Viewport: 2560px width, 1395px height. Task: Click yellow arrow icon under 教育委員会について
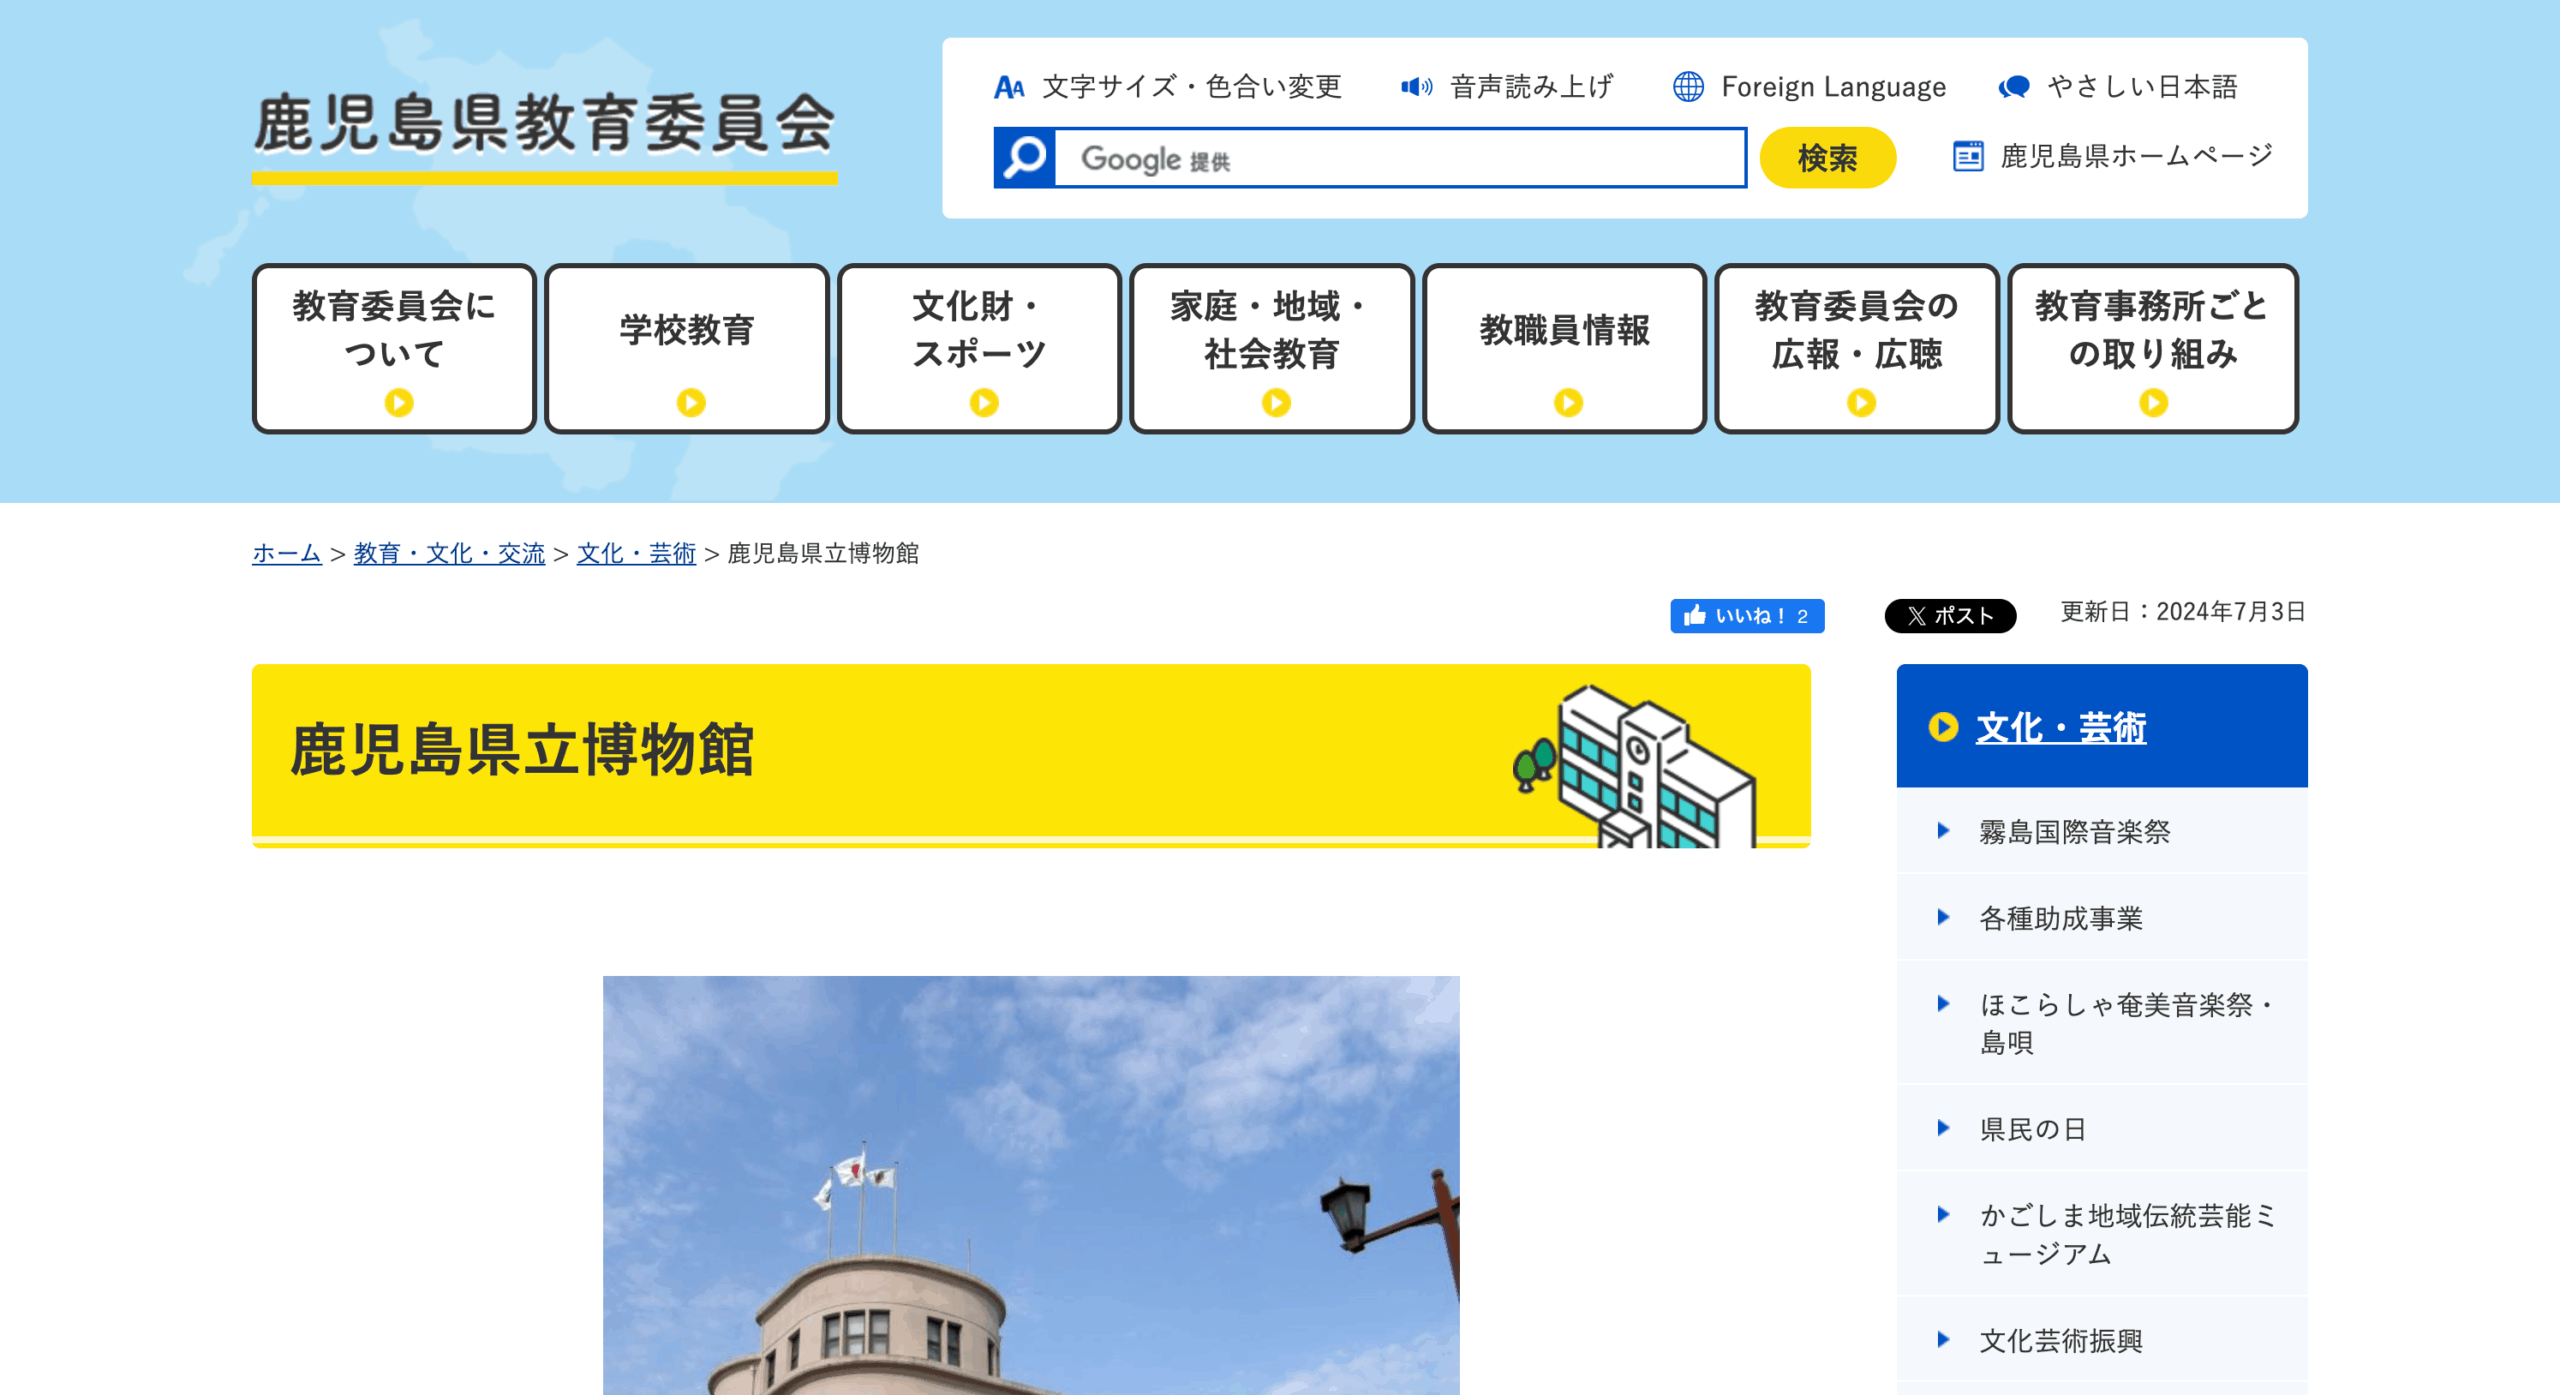click(399, 403)
